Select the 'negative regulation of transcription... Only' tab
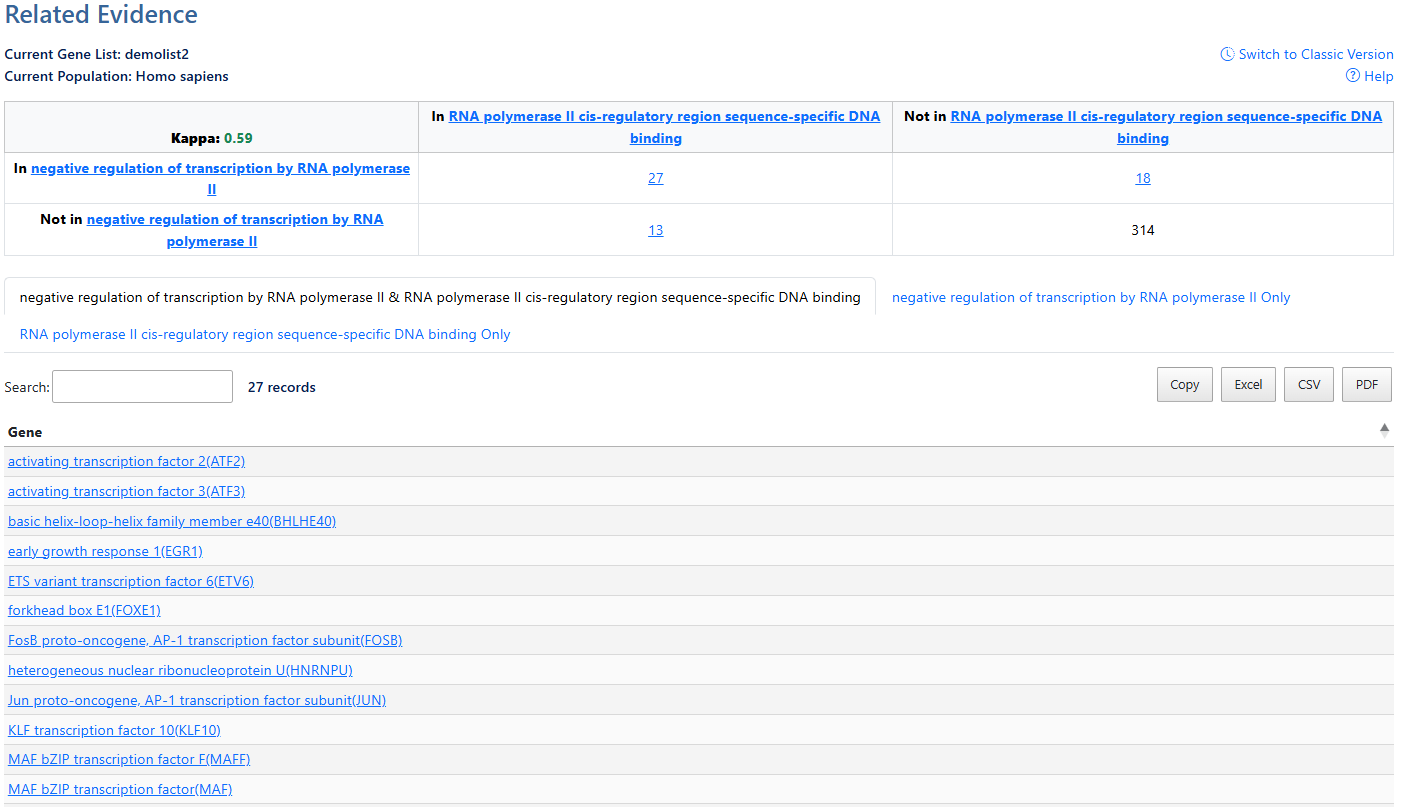Screen dimensions: 1401x807 click(x=1091, y=297)
